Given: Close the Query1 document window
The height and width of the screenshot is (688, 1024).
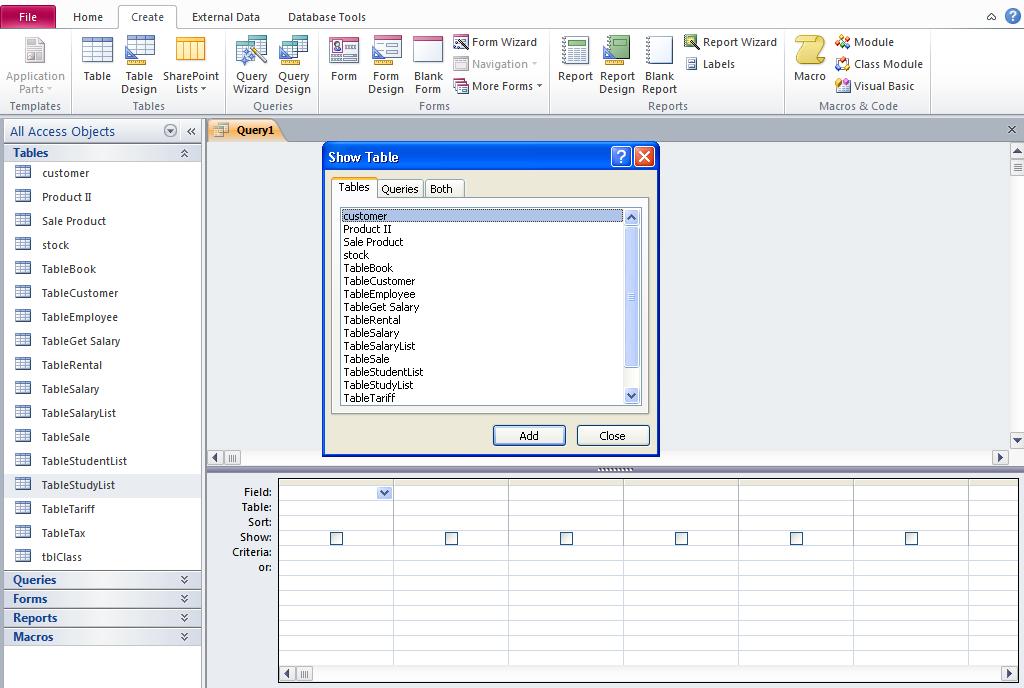Looking at the screenshot, I should click(x=1012, y=130).
